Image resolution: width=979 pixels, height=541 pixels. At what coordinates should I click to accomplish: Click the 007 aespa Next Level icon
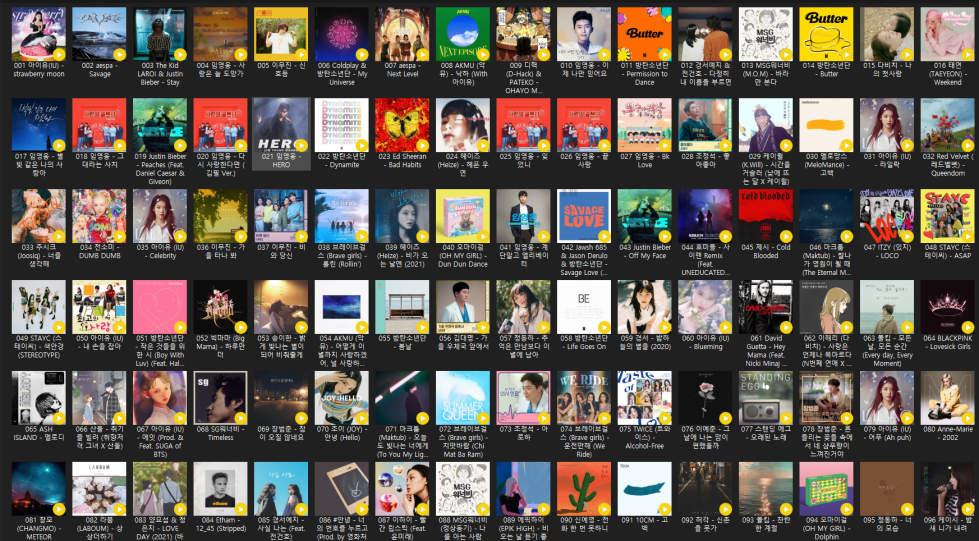402,34
